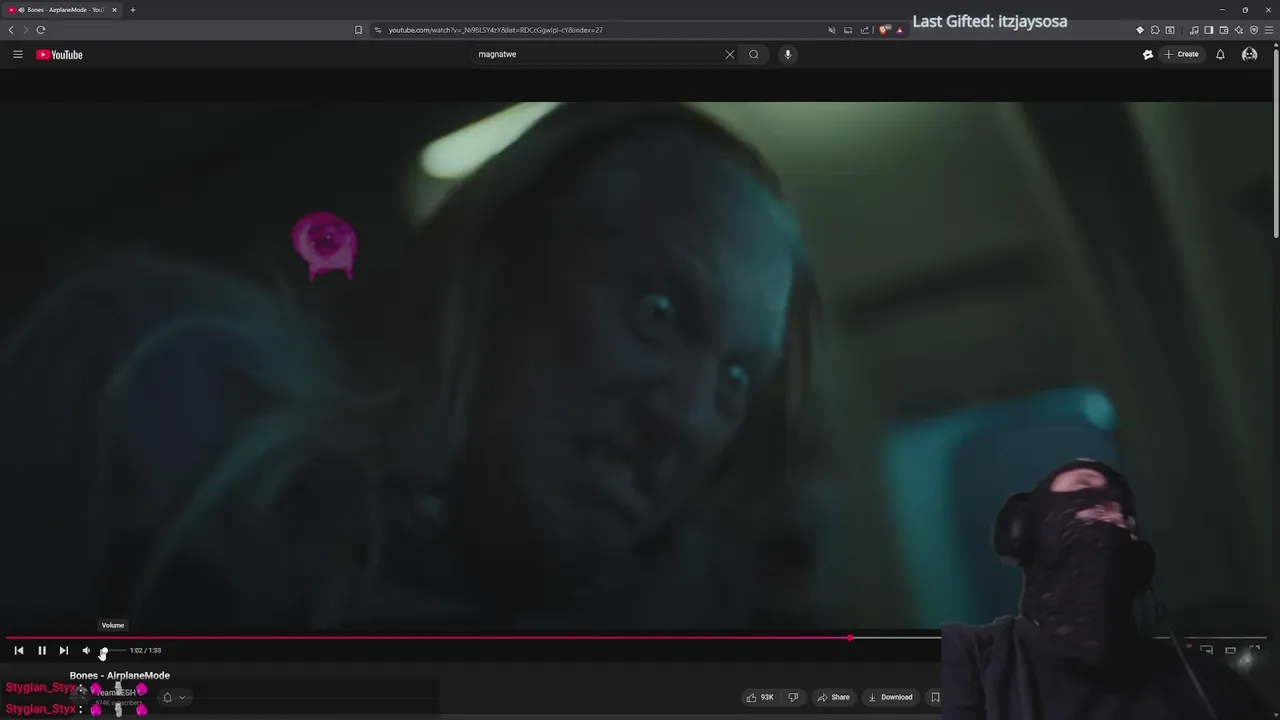Go to the YouTube home logo

point(59,54)
